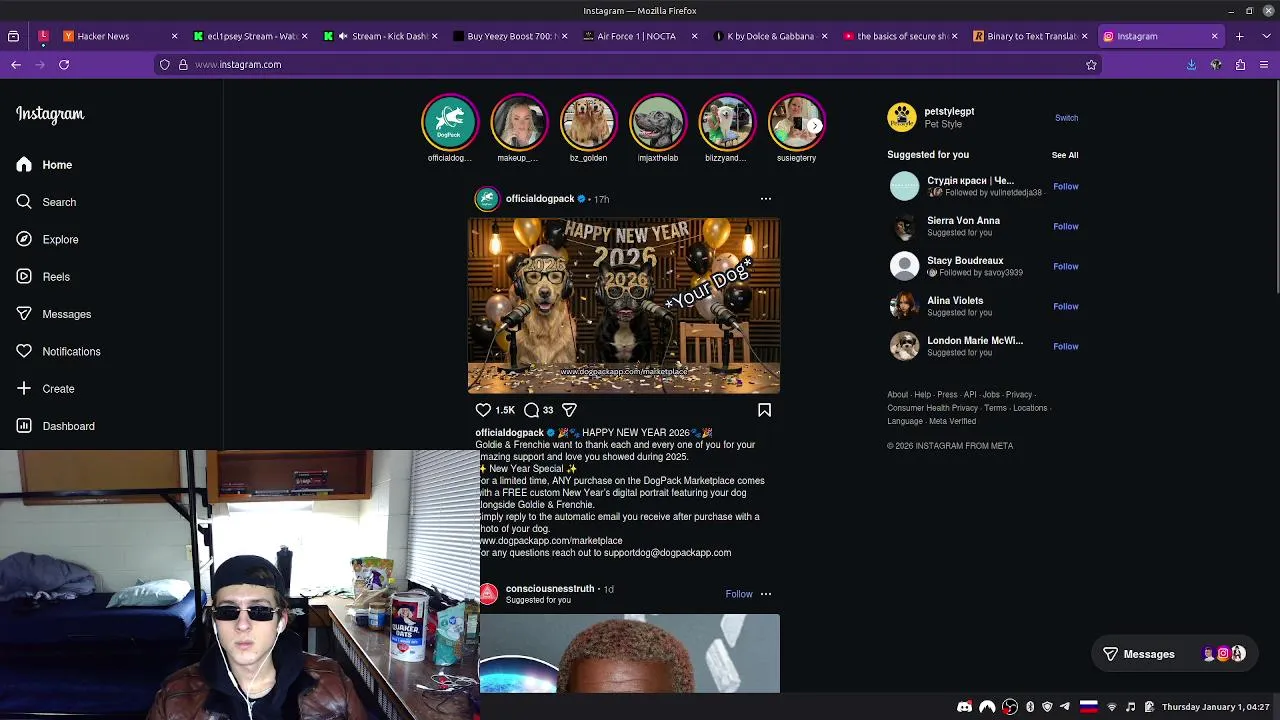Open OBS from the system tray

1010,707
